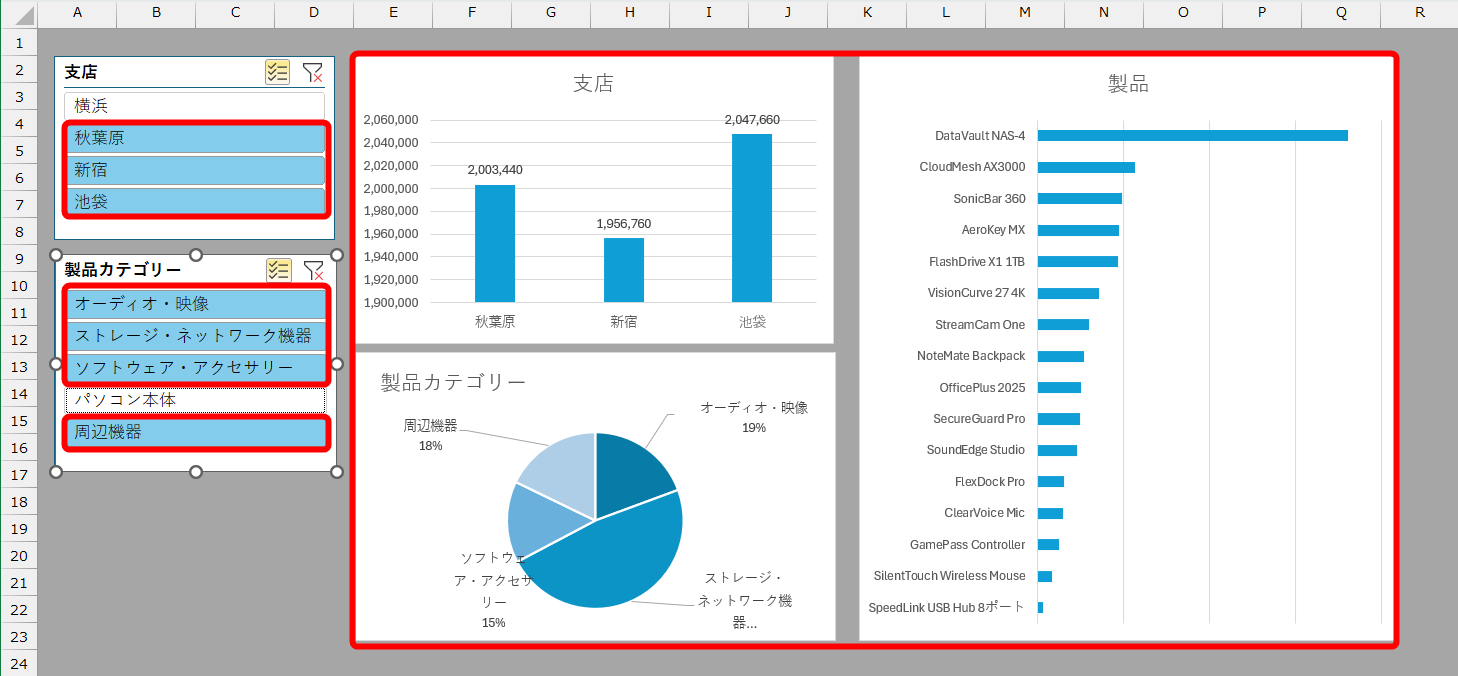The image size is (1458, 676).
Task: Click the ClearVoice Mic label
Action: [x=985, y=513]
